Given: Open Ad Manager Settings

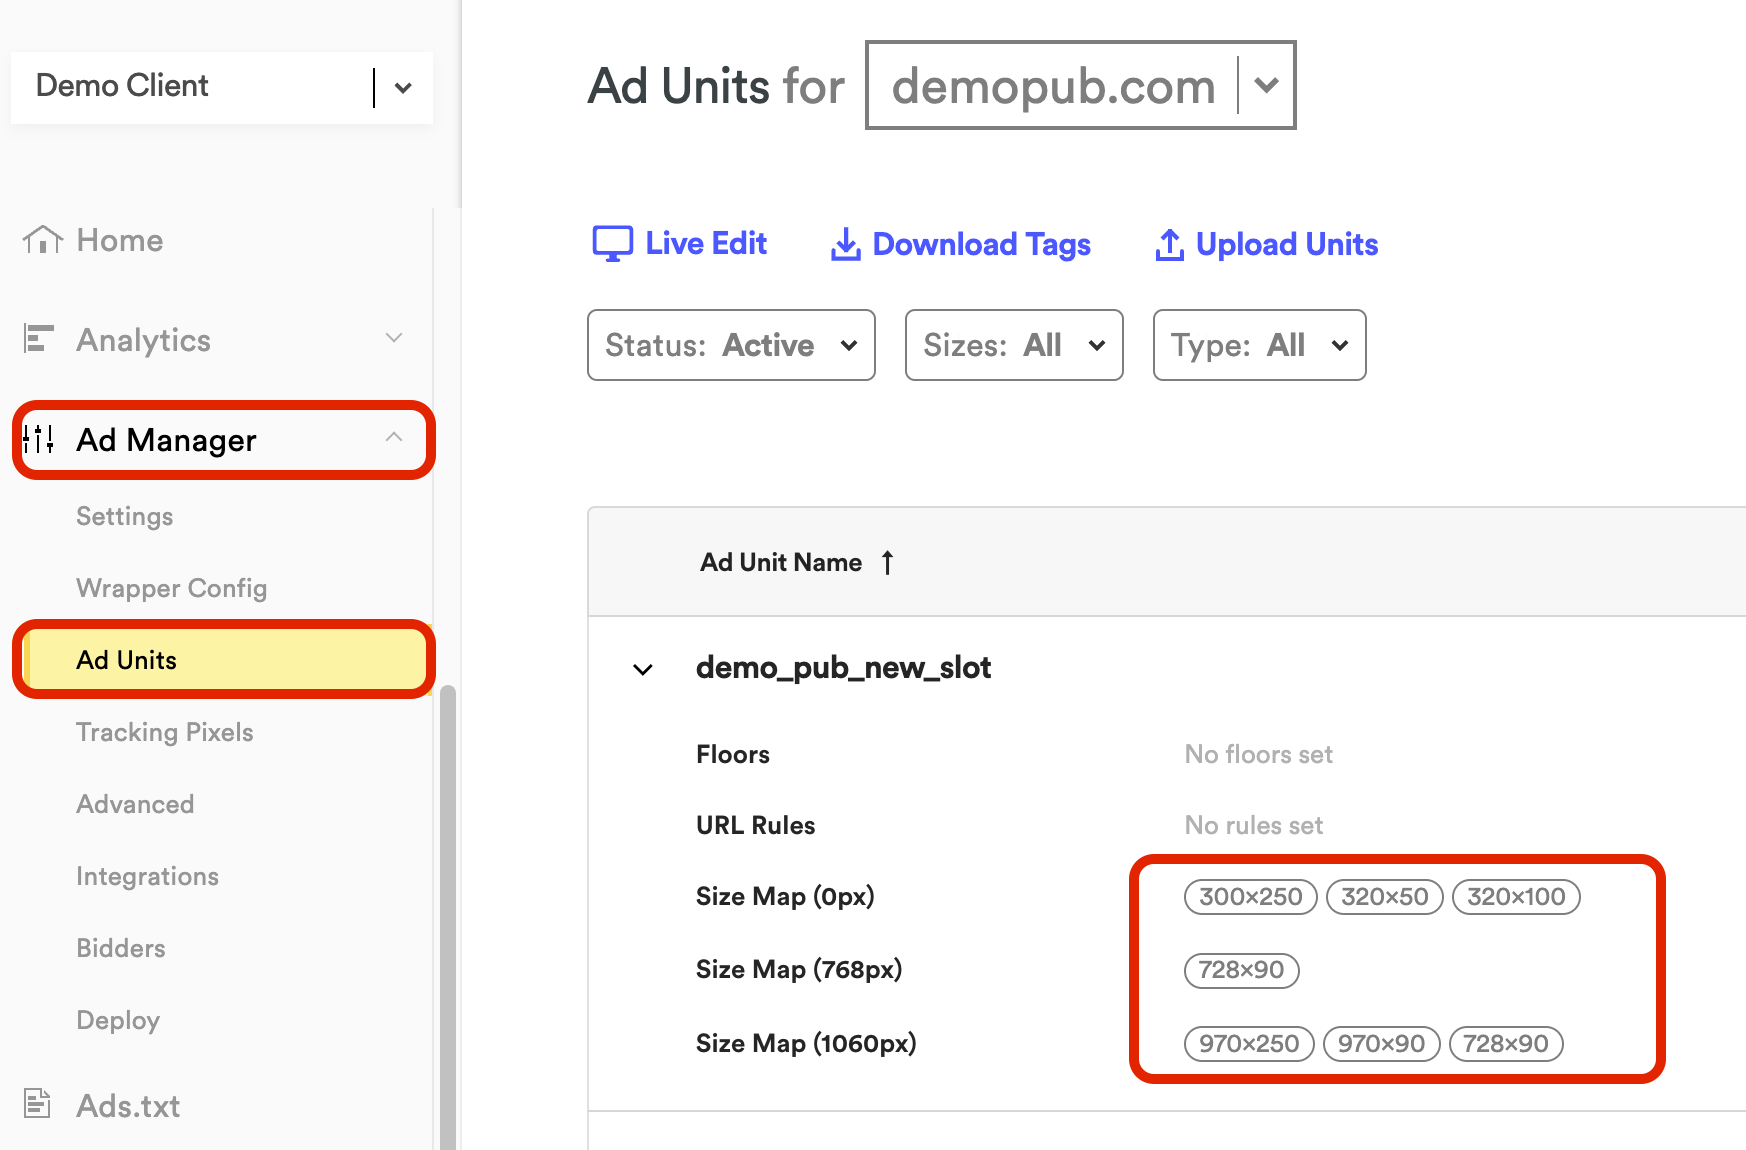Looking at the screenshot, I should [x=125, y=516].
